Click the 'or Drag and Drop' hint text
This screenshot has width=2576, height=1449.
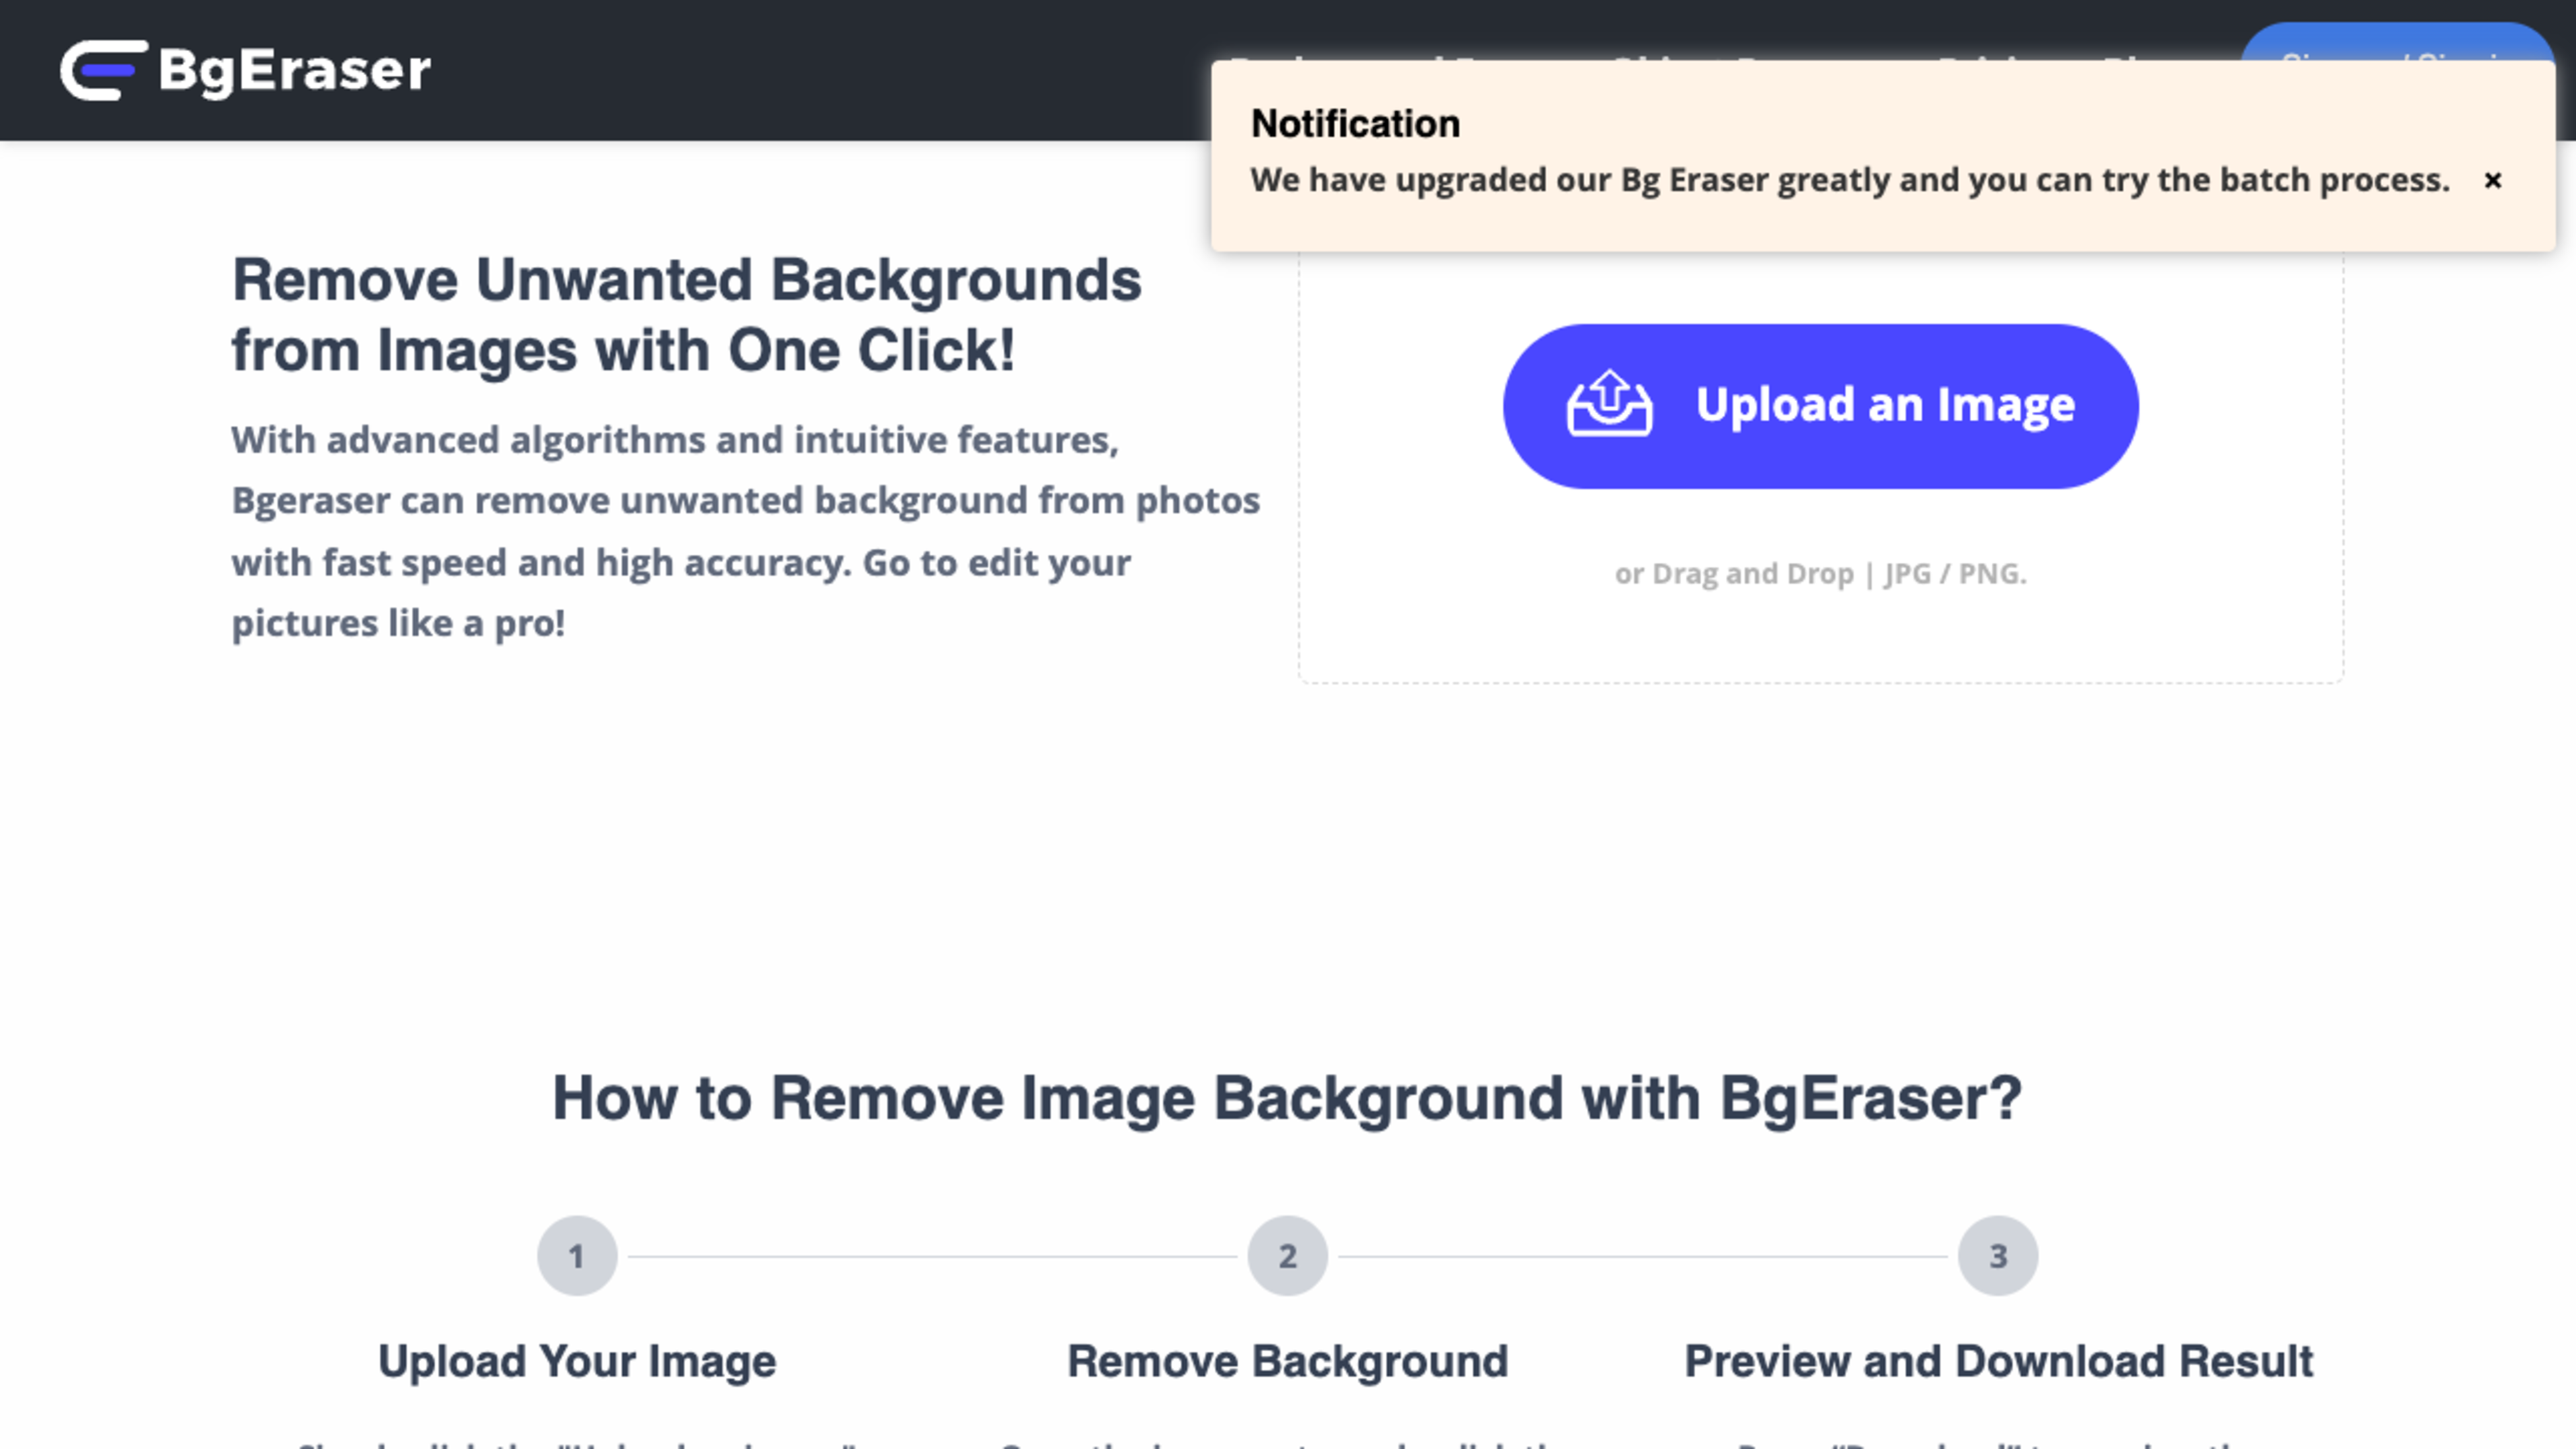(x=1820, y=574)
